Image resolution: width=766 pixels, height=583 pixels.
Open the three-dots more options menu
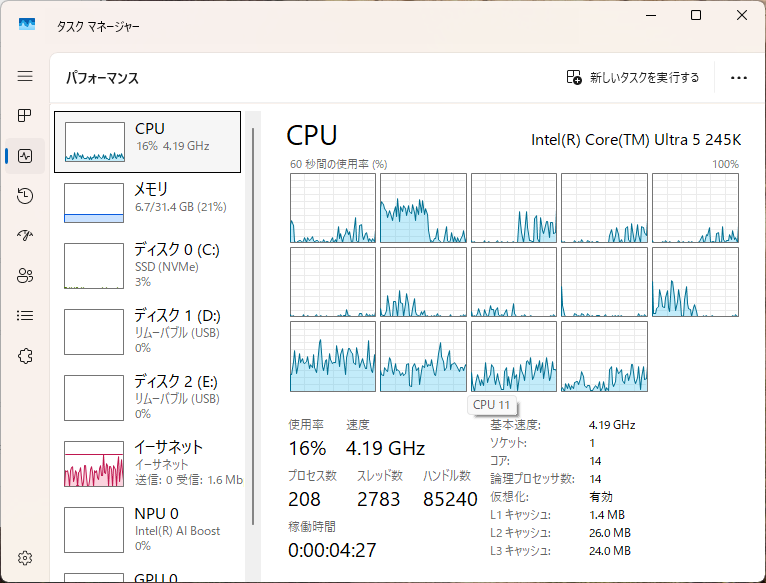pyautogui.click(x=739, y=78)
